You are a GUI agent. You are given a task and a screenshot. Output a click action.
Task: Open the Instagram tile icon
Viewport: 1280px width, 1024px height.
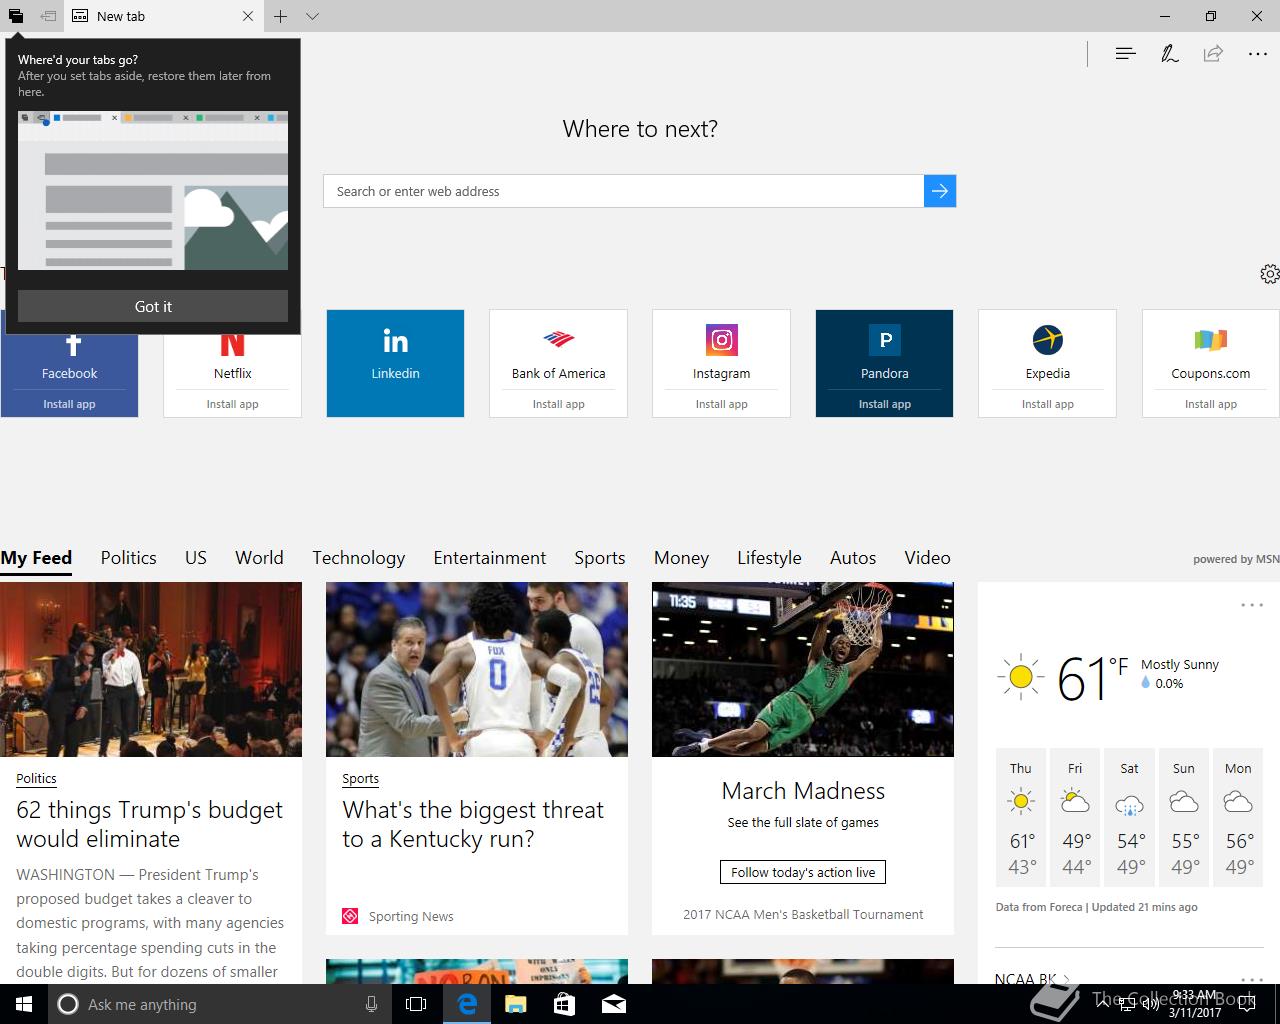(721, 340)
